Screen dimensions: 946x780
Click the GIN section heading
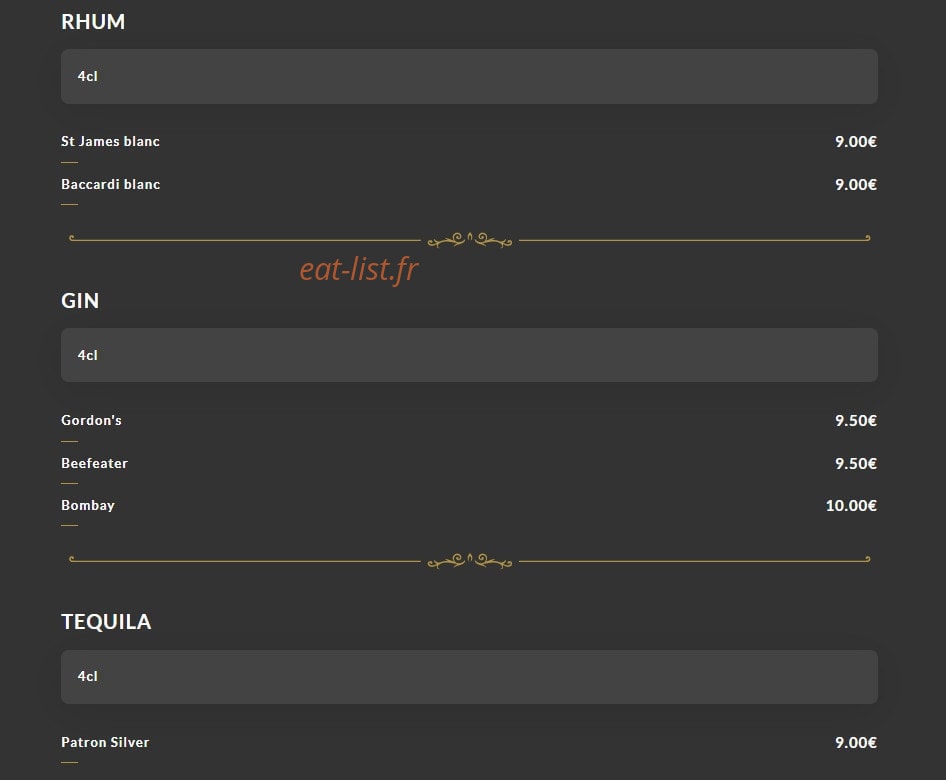point(80,300)
